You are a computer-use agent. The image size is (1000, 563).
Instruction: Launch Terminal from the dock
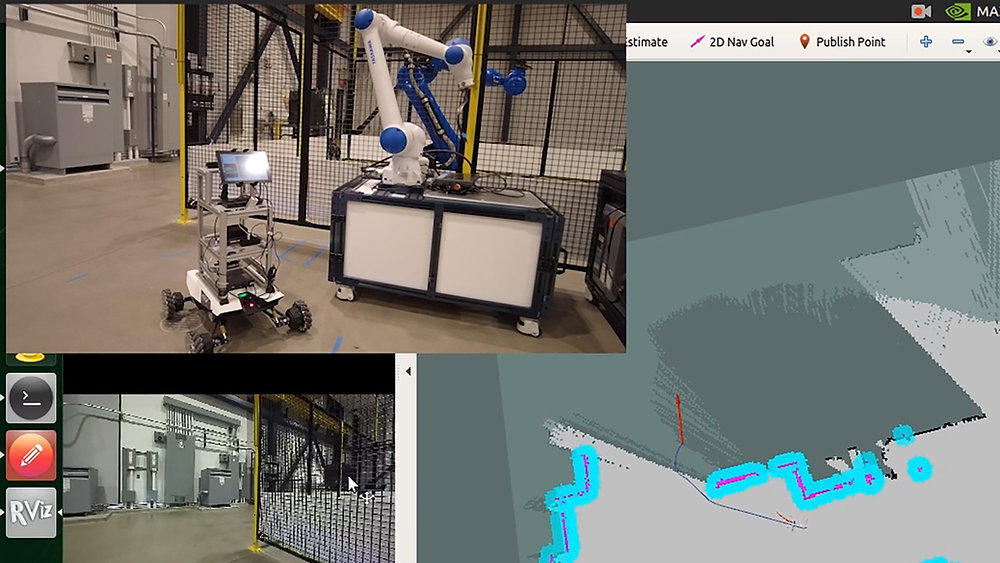coord(31,398)
